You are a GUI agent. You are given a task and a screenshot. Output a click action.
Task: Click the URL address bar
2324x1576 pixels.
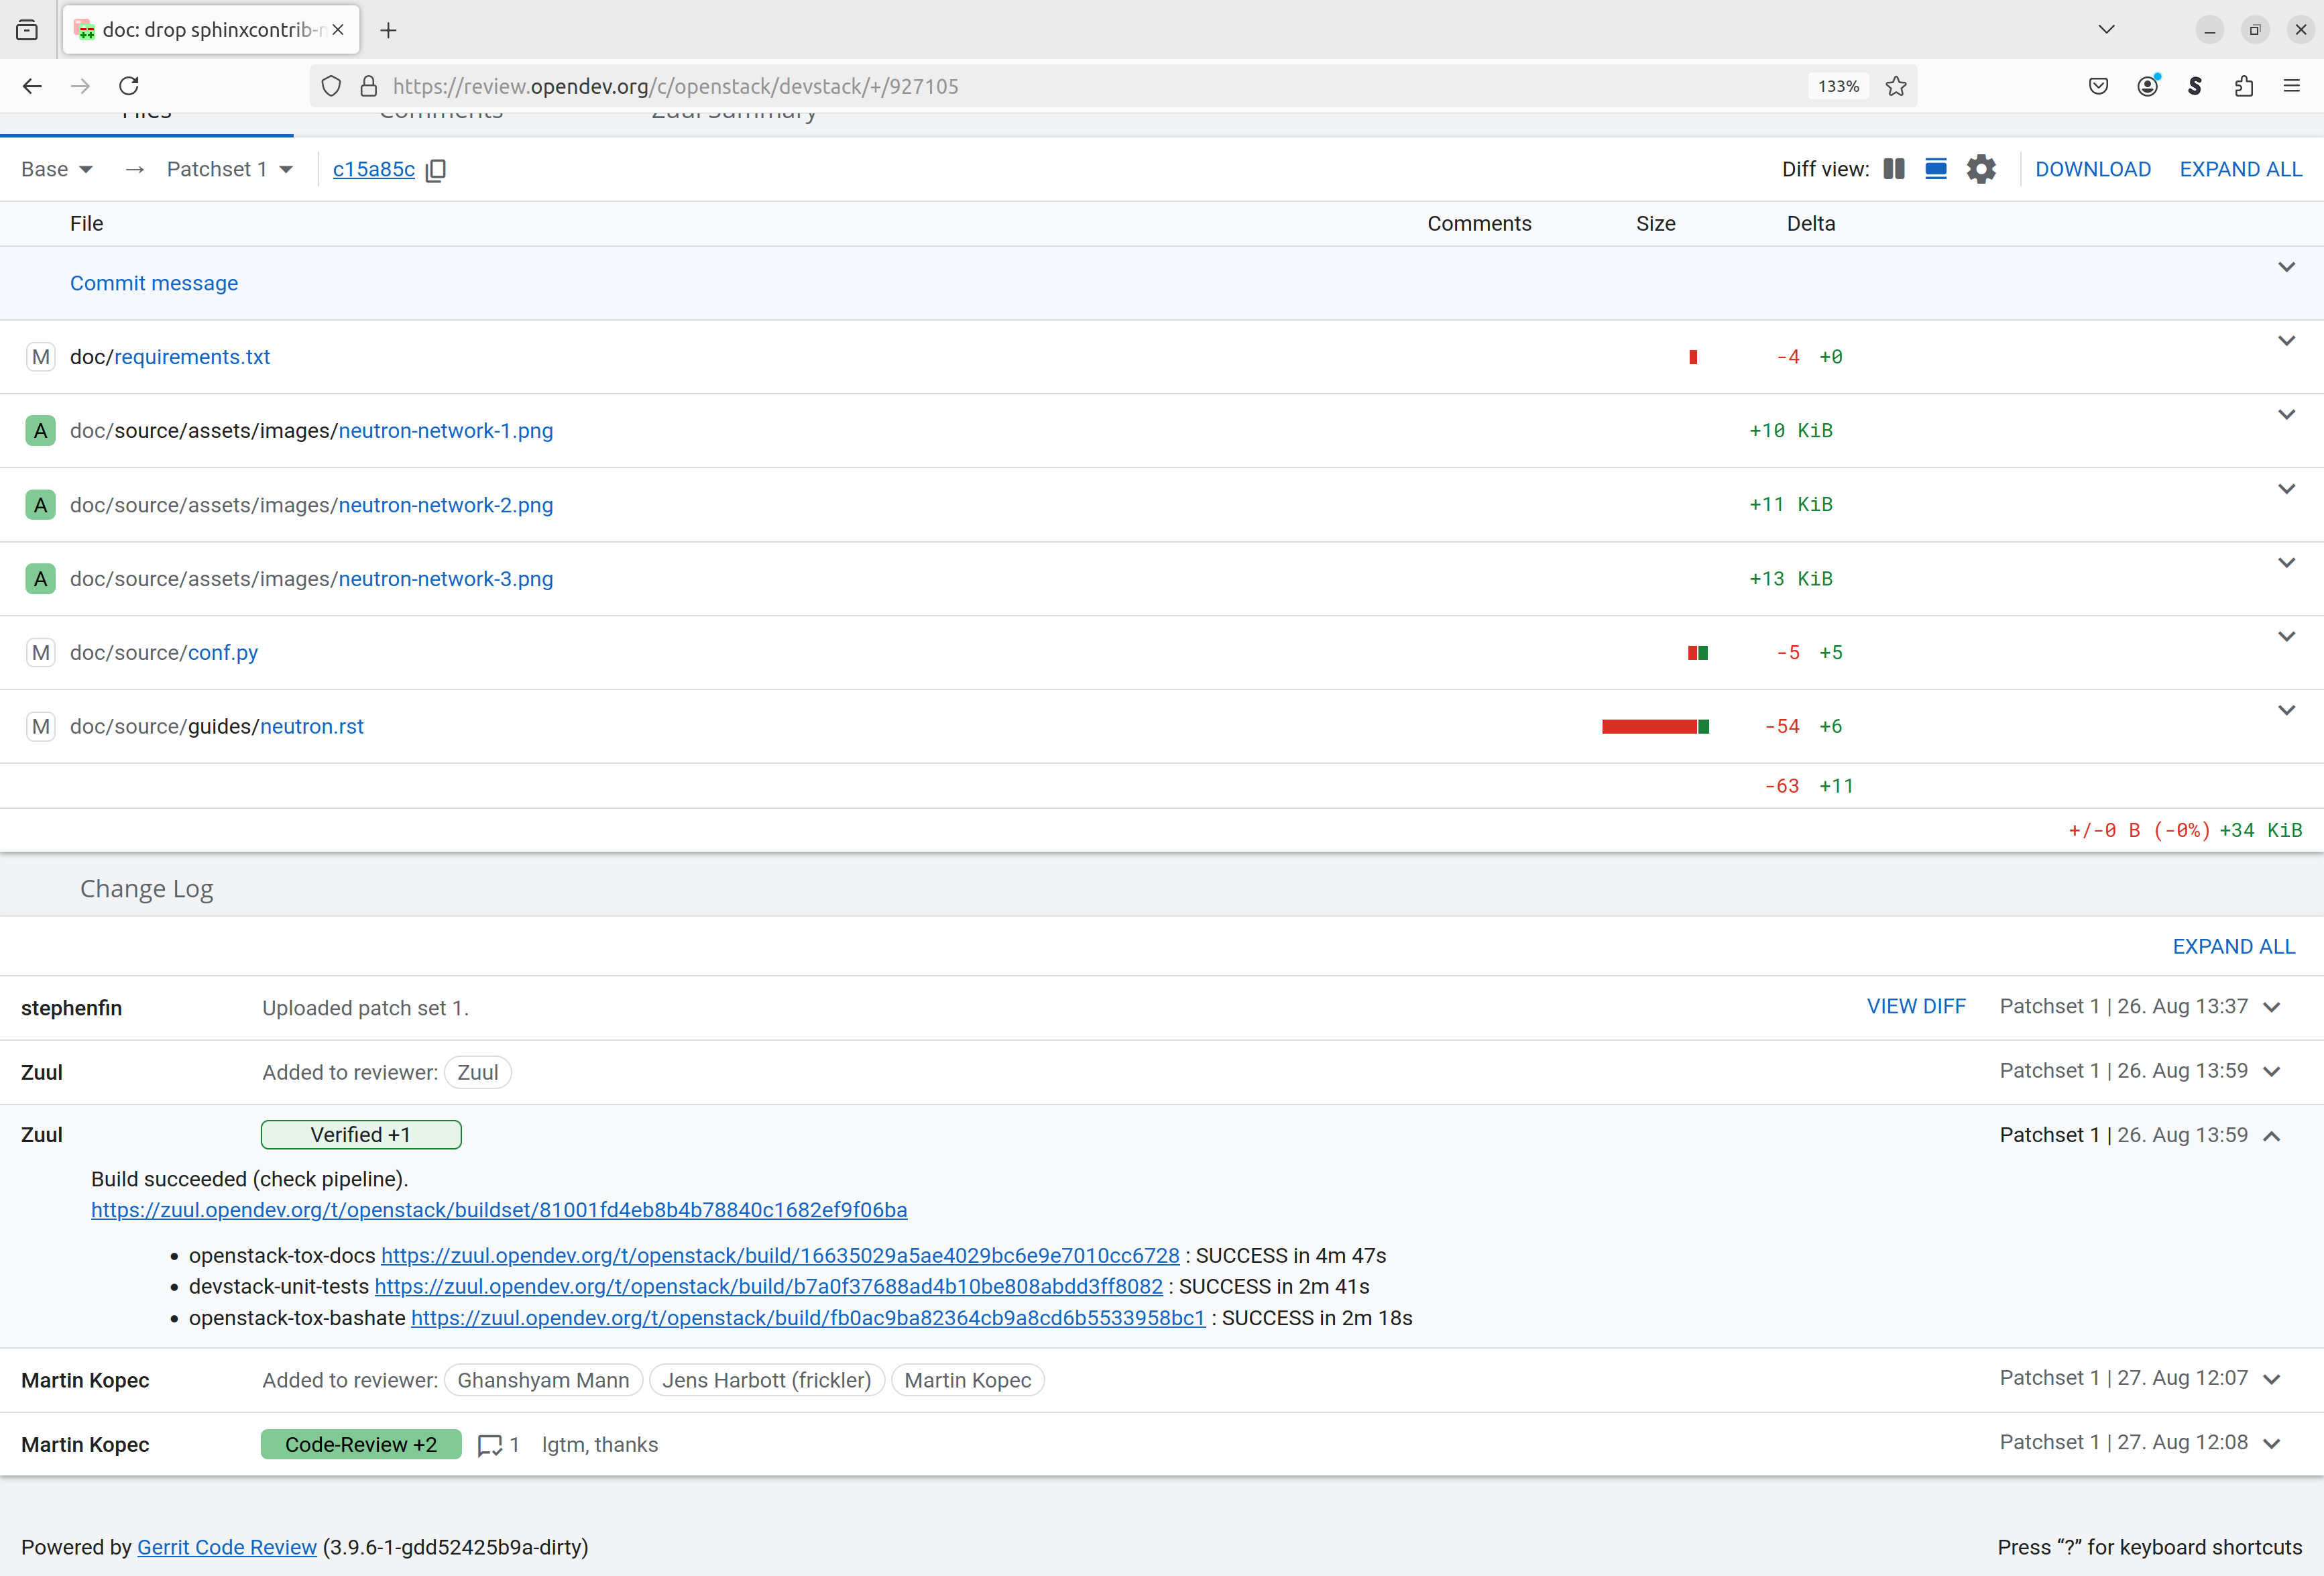[1000, 86]
